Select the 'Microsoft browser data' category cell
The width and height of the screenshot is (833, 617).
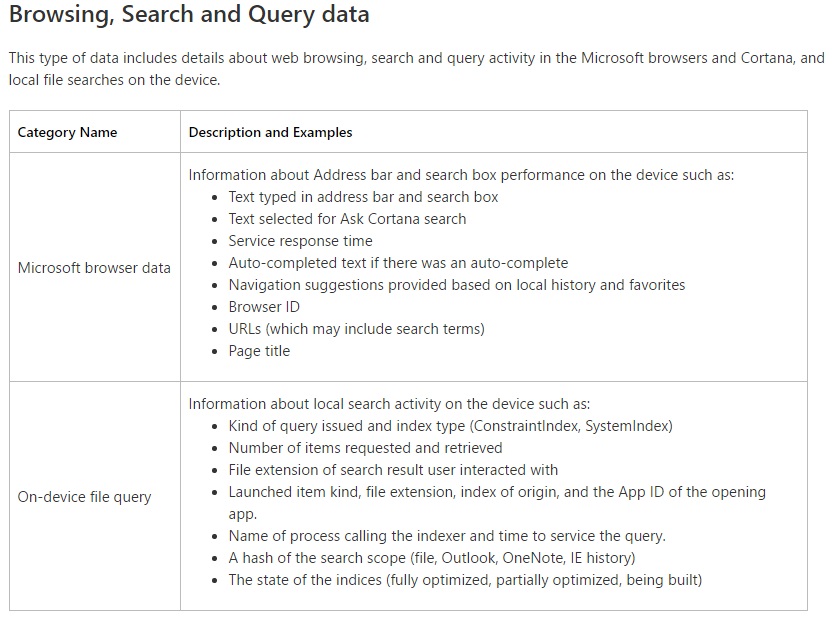(94, 268)
